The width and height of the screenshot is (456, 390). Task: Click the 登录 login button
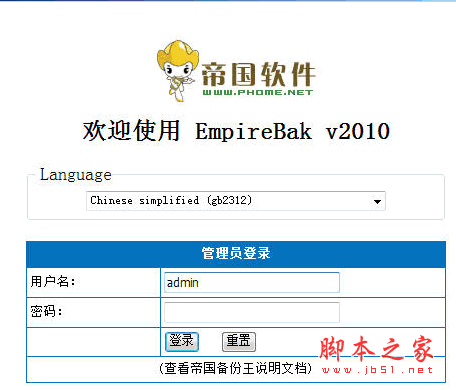click(x=182, y=341)
